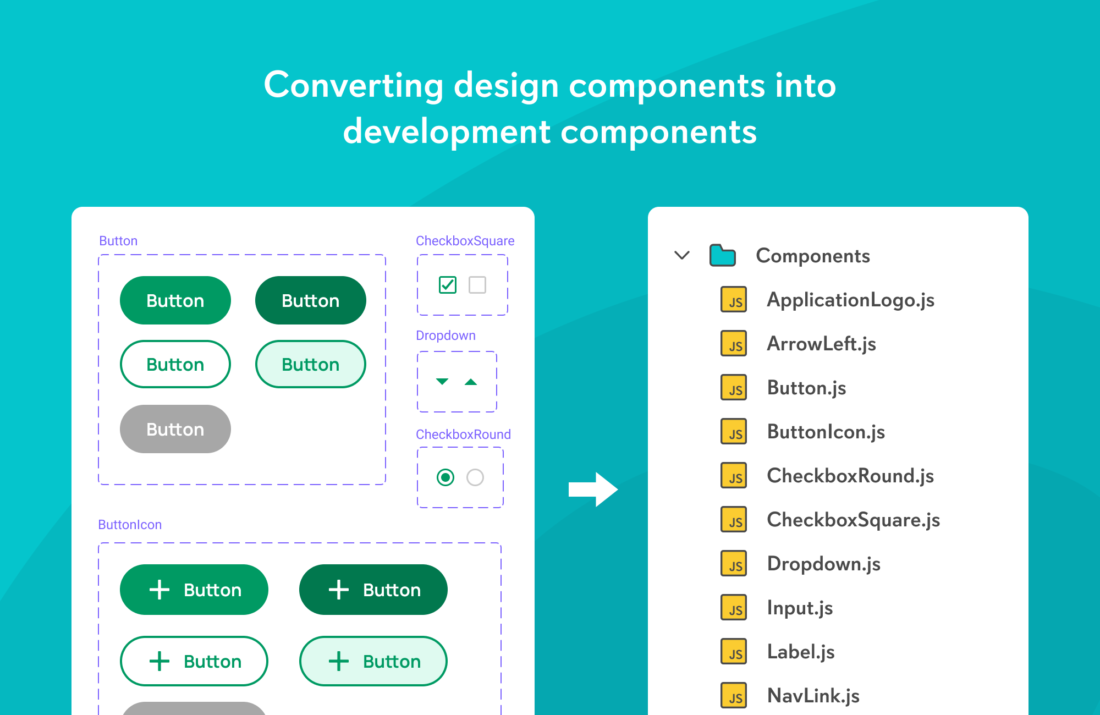
Task: Select the empty round radio button
Action: (x=475, y=478)
